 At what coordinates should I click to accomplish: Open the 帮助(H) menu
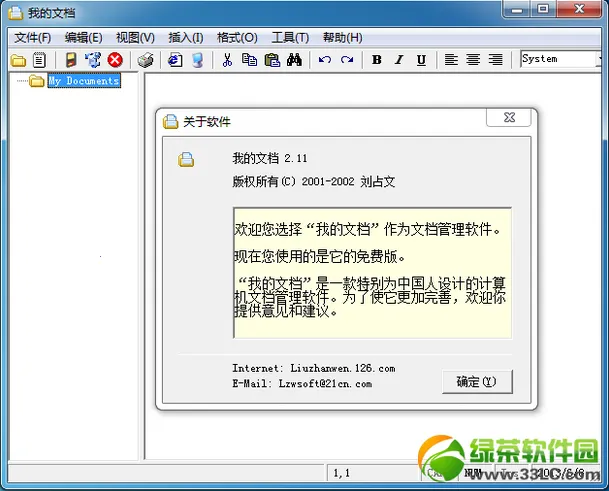point(342,38)
